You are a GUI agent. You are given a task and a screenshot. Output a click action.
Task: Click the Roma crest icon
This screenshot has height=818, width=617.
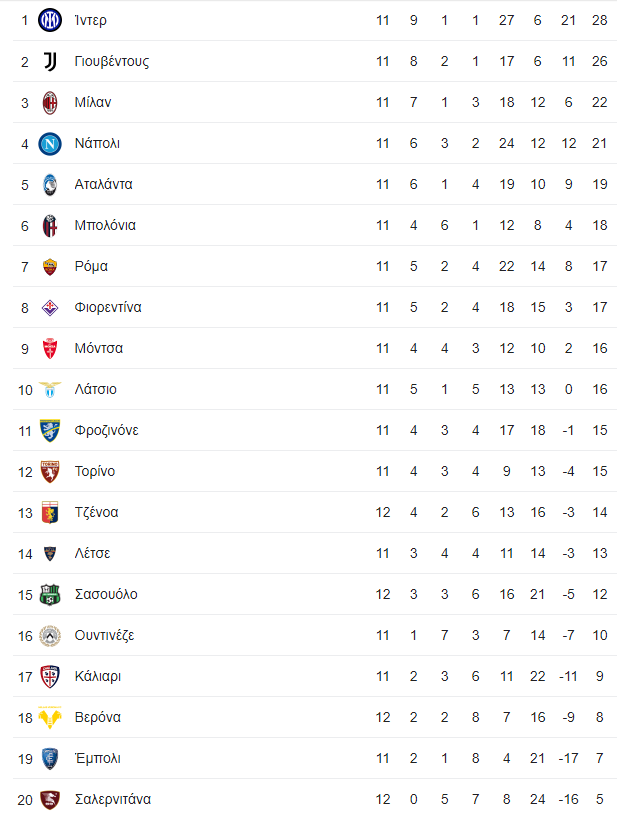(x=50, y=267)
